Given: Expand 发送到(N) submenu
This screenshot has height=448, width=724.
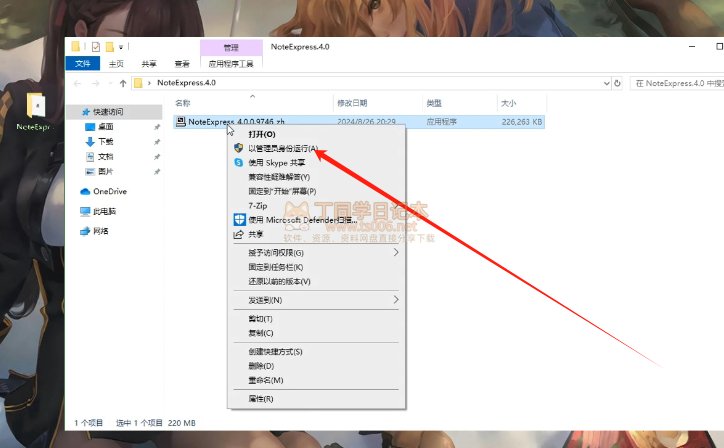Looking at the screenshot, I should (396, 300).
